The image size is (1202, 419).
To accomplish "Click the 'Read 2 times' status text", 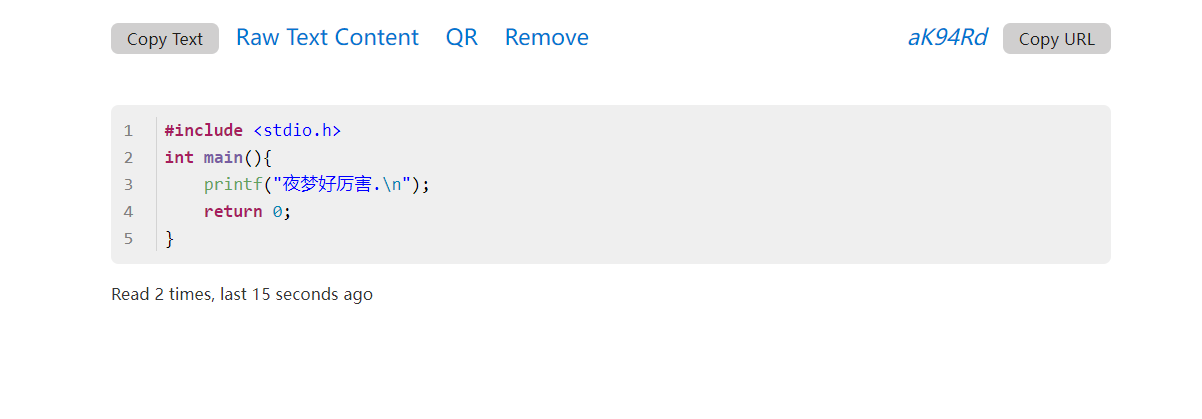I will pyautogui.click(x=242, y=295).
